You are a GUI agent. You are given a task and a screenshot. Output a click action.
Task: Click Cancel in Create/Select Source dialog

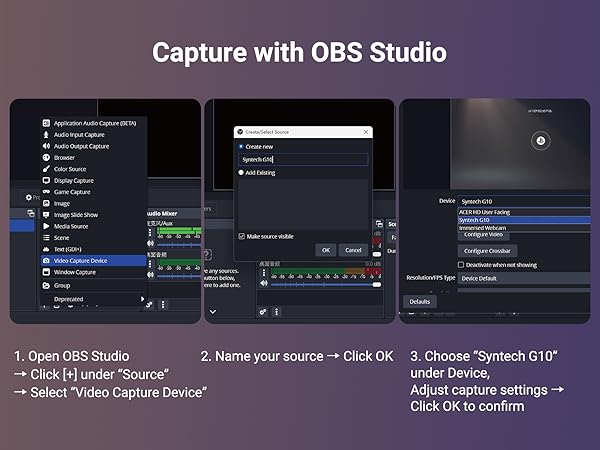click(x=353, y=250)
